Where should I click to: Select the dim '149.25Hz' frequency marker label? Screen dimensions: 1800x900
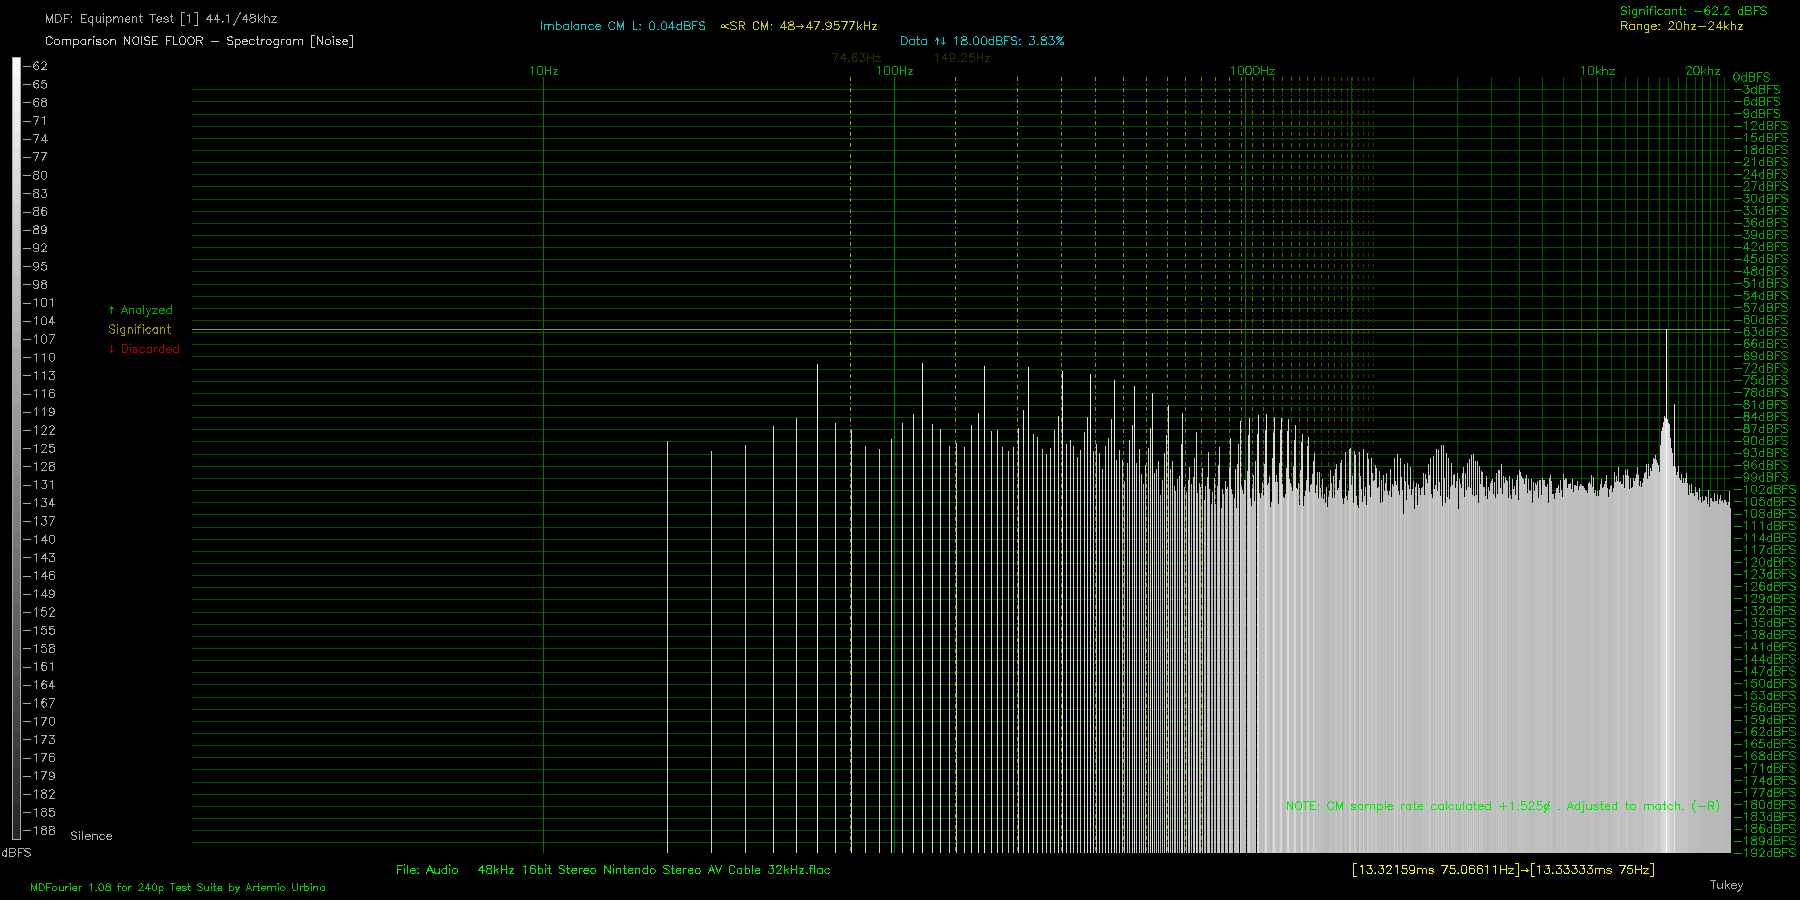[962, 57]
